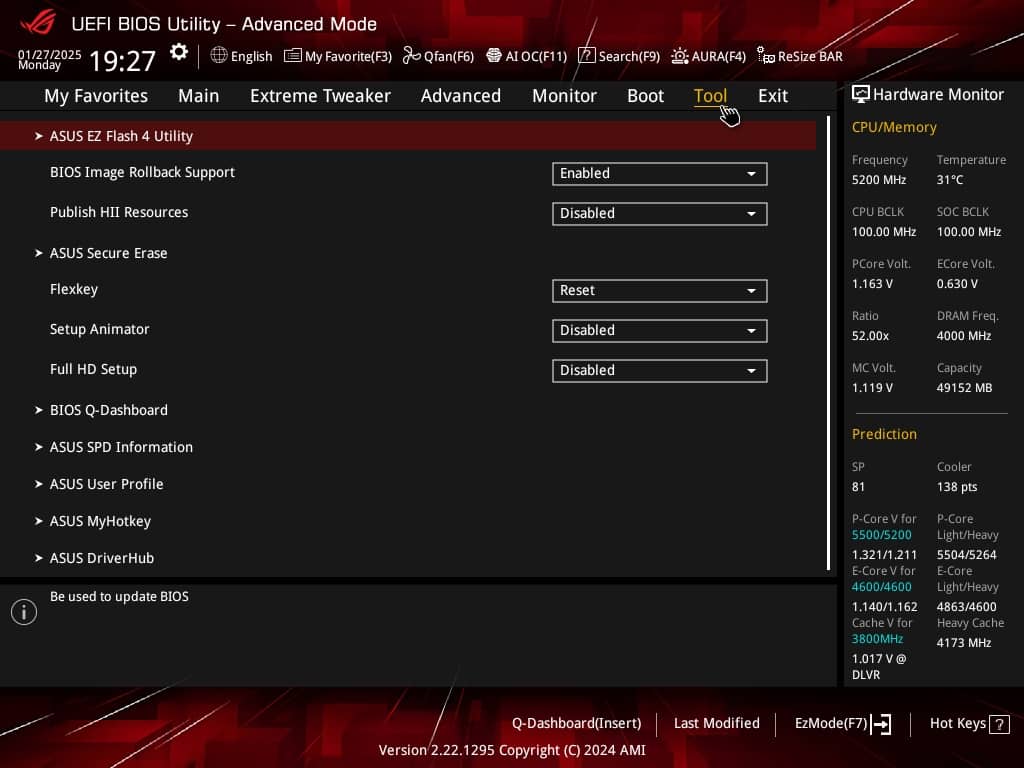This screenshot has height=768, width=1024.
Task: Click the CPU/Memory section heading
Action: point(894,127)
